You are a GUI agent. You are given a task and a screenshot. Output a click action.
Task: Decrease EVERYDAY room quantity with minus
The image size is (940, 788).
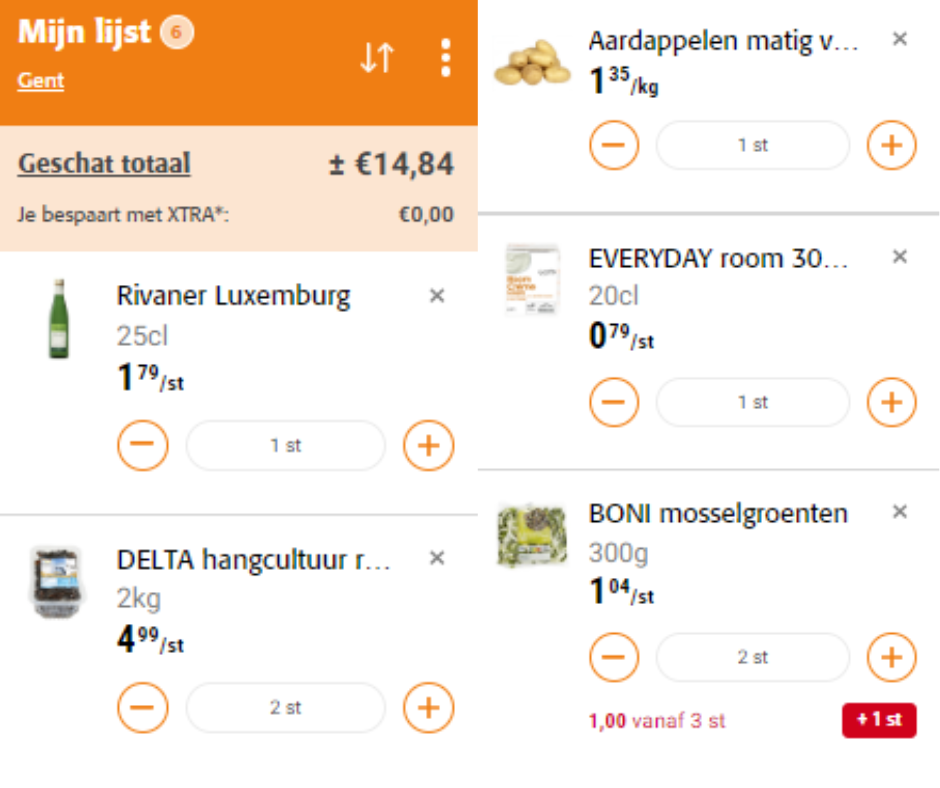[614, 402]
